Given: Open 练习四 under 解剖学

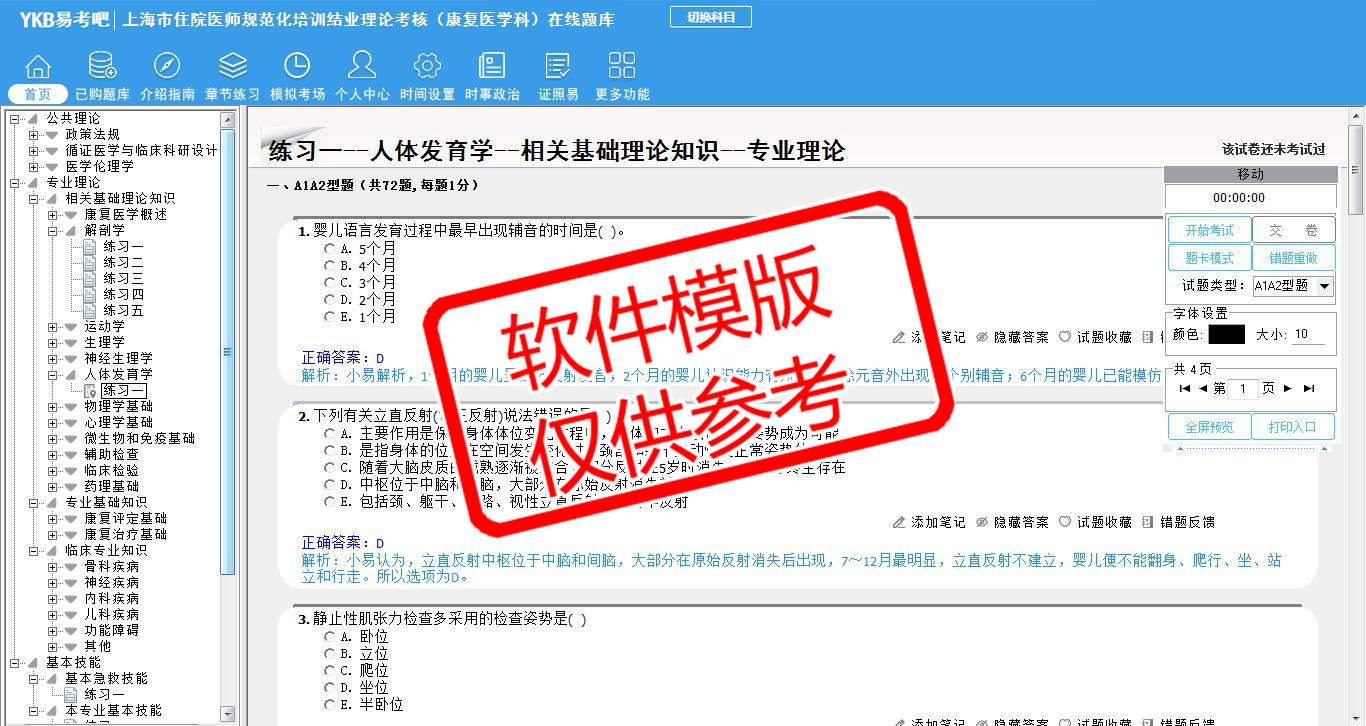Looking at the screenshot, I should [x=124, y=295].
